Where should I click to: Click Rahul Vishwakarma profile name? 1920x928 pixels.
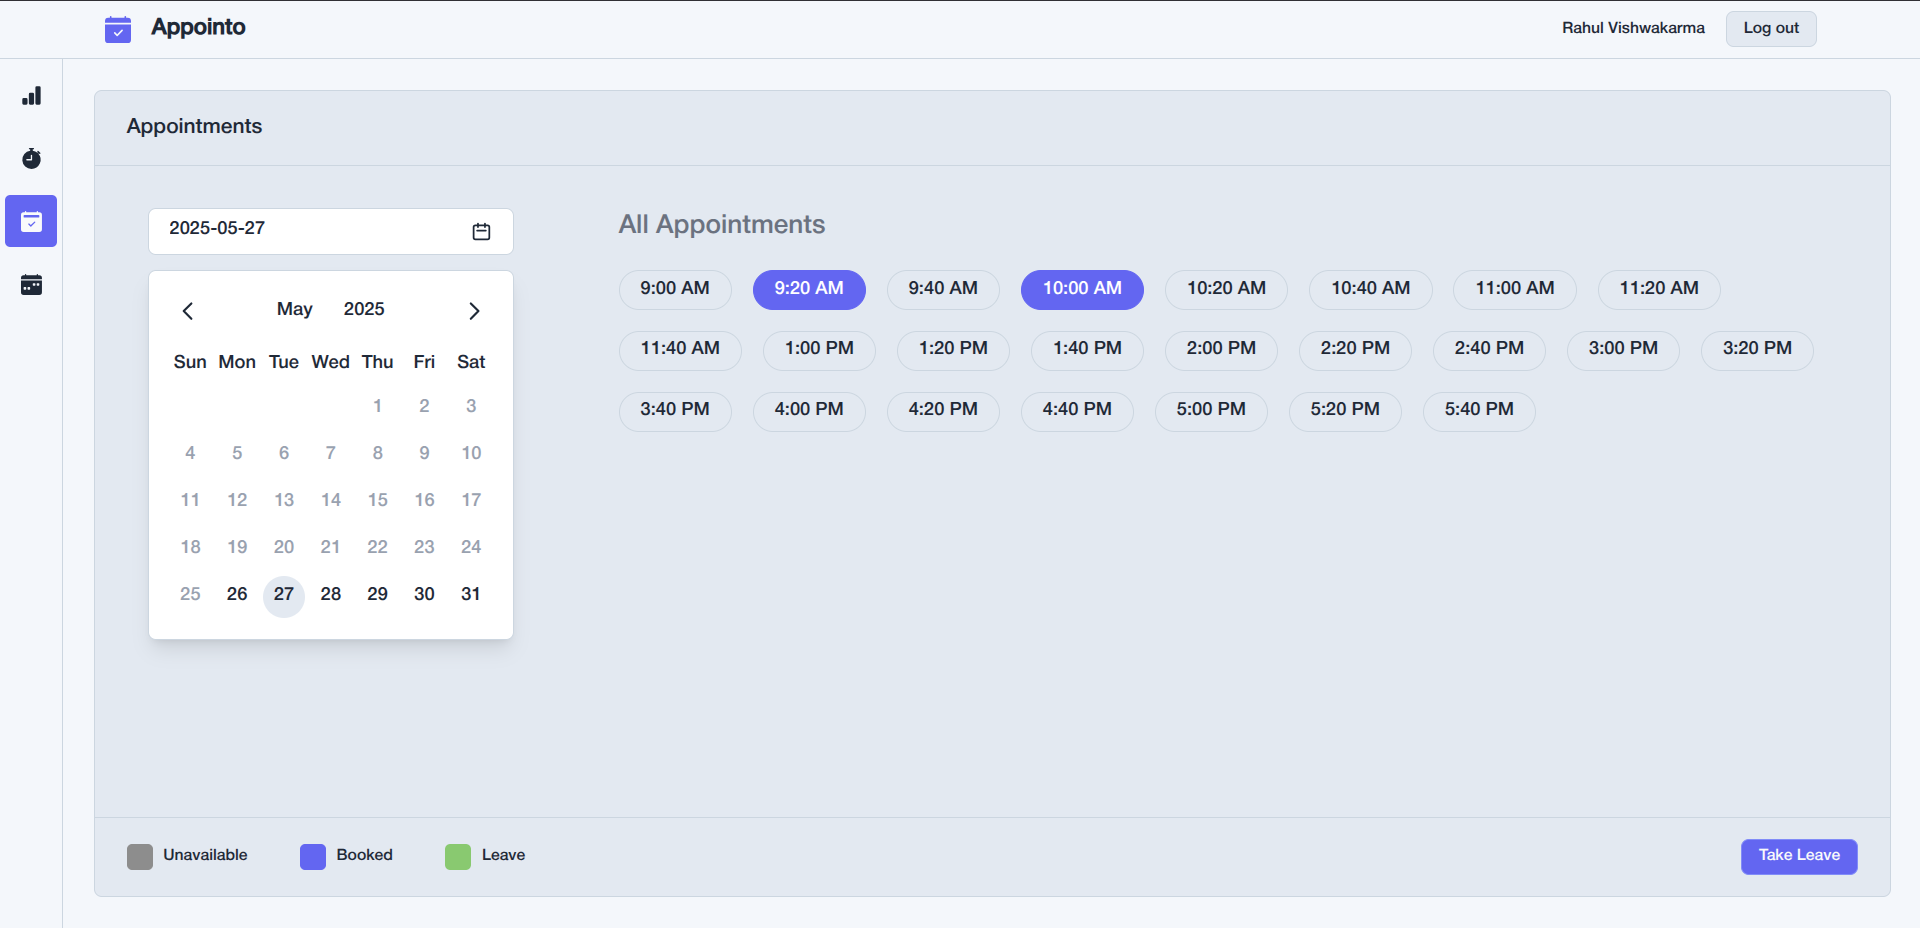(1632, 28)
